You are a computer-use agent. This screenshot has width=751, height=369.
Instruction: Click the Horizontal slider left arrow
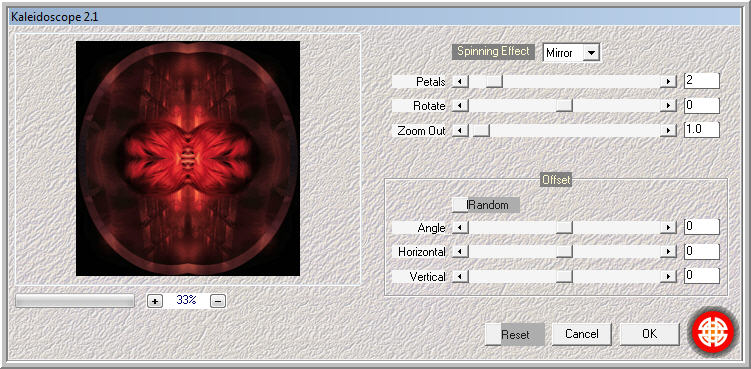coord(460,252)
